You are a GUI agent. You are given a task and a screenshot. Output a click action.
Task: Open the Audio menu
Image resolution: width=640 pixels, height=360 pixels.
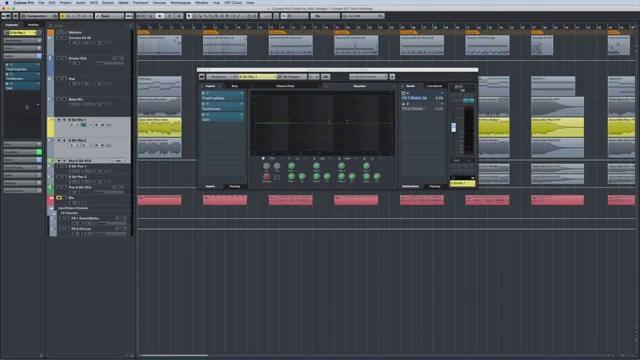(x=80, y=2)
